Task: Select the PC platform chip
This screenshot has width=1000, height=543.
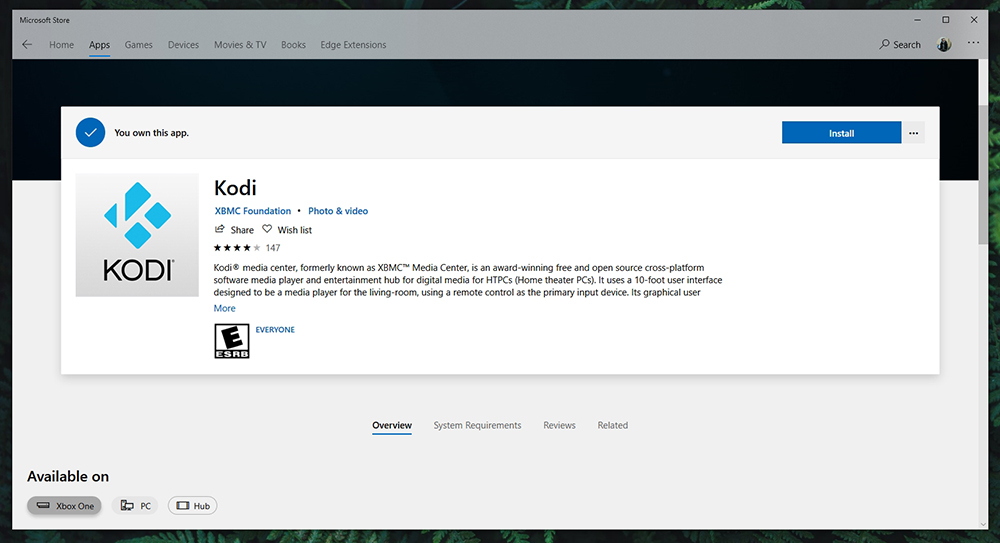Action: tap(135, 505)
